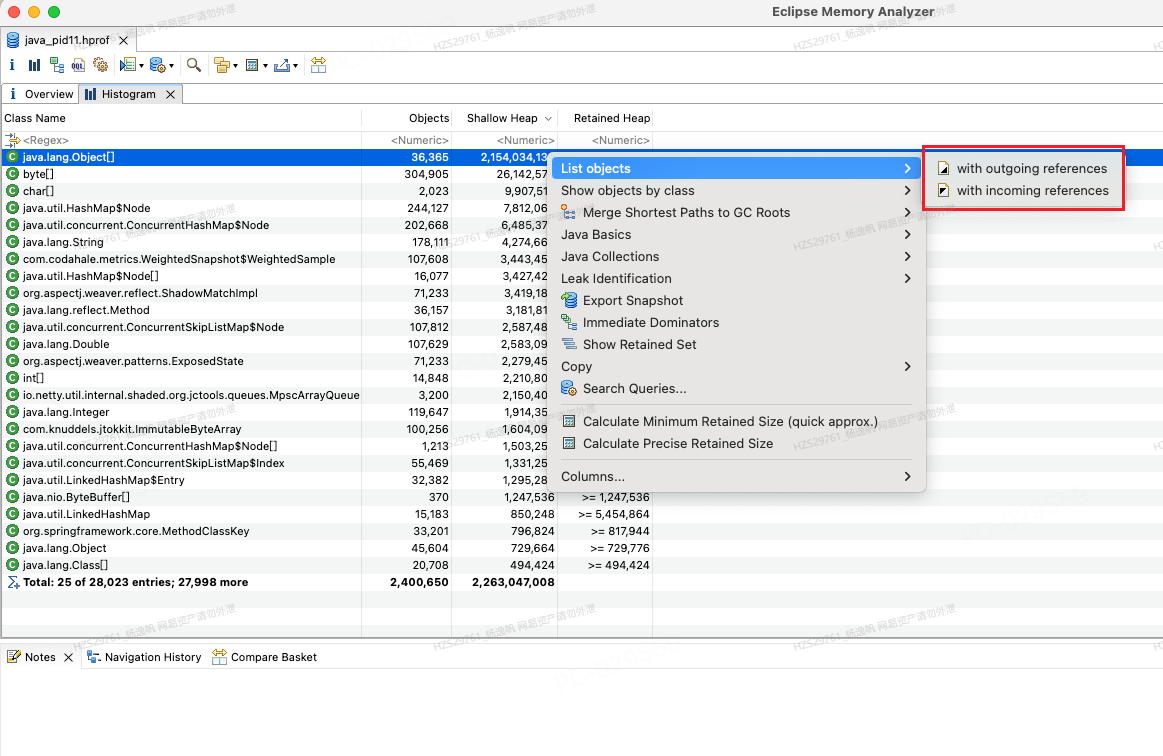Choose Export Snapshot from the context menu
The width and height of the screenshot is (1163, 756).
click(x=737, y=300)
